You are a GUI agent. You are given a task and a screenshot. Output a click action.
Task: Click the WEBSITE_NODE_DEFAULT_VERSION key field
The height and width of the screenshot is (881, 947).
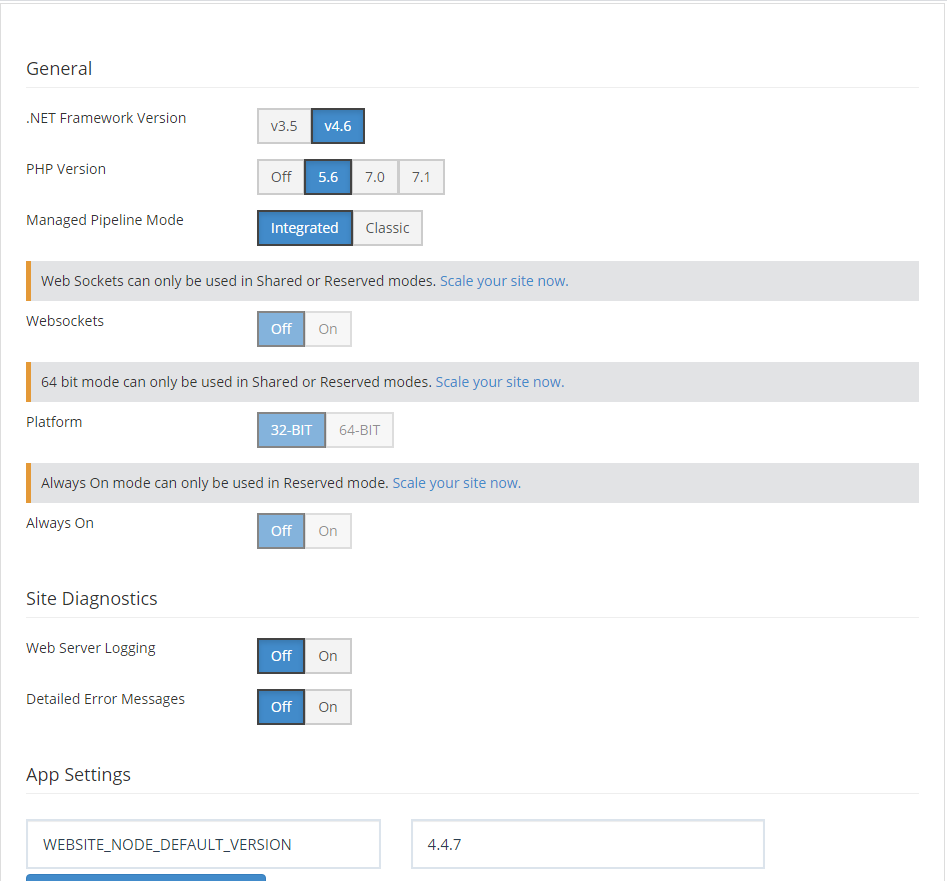click(x=203, y=844)
